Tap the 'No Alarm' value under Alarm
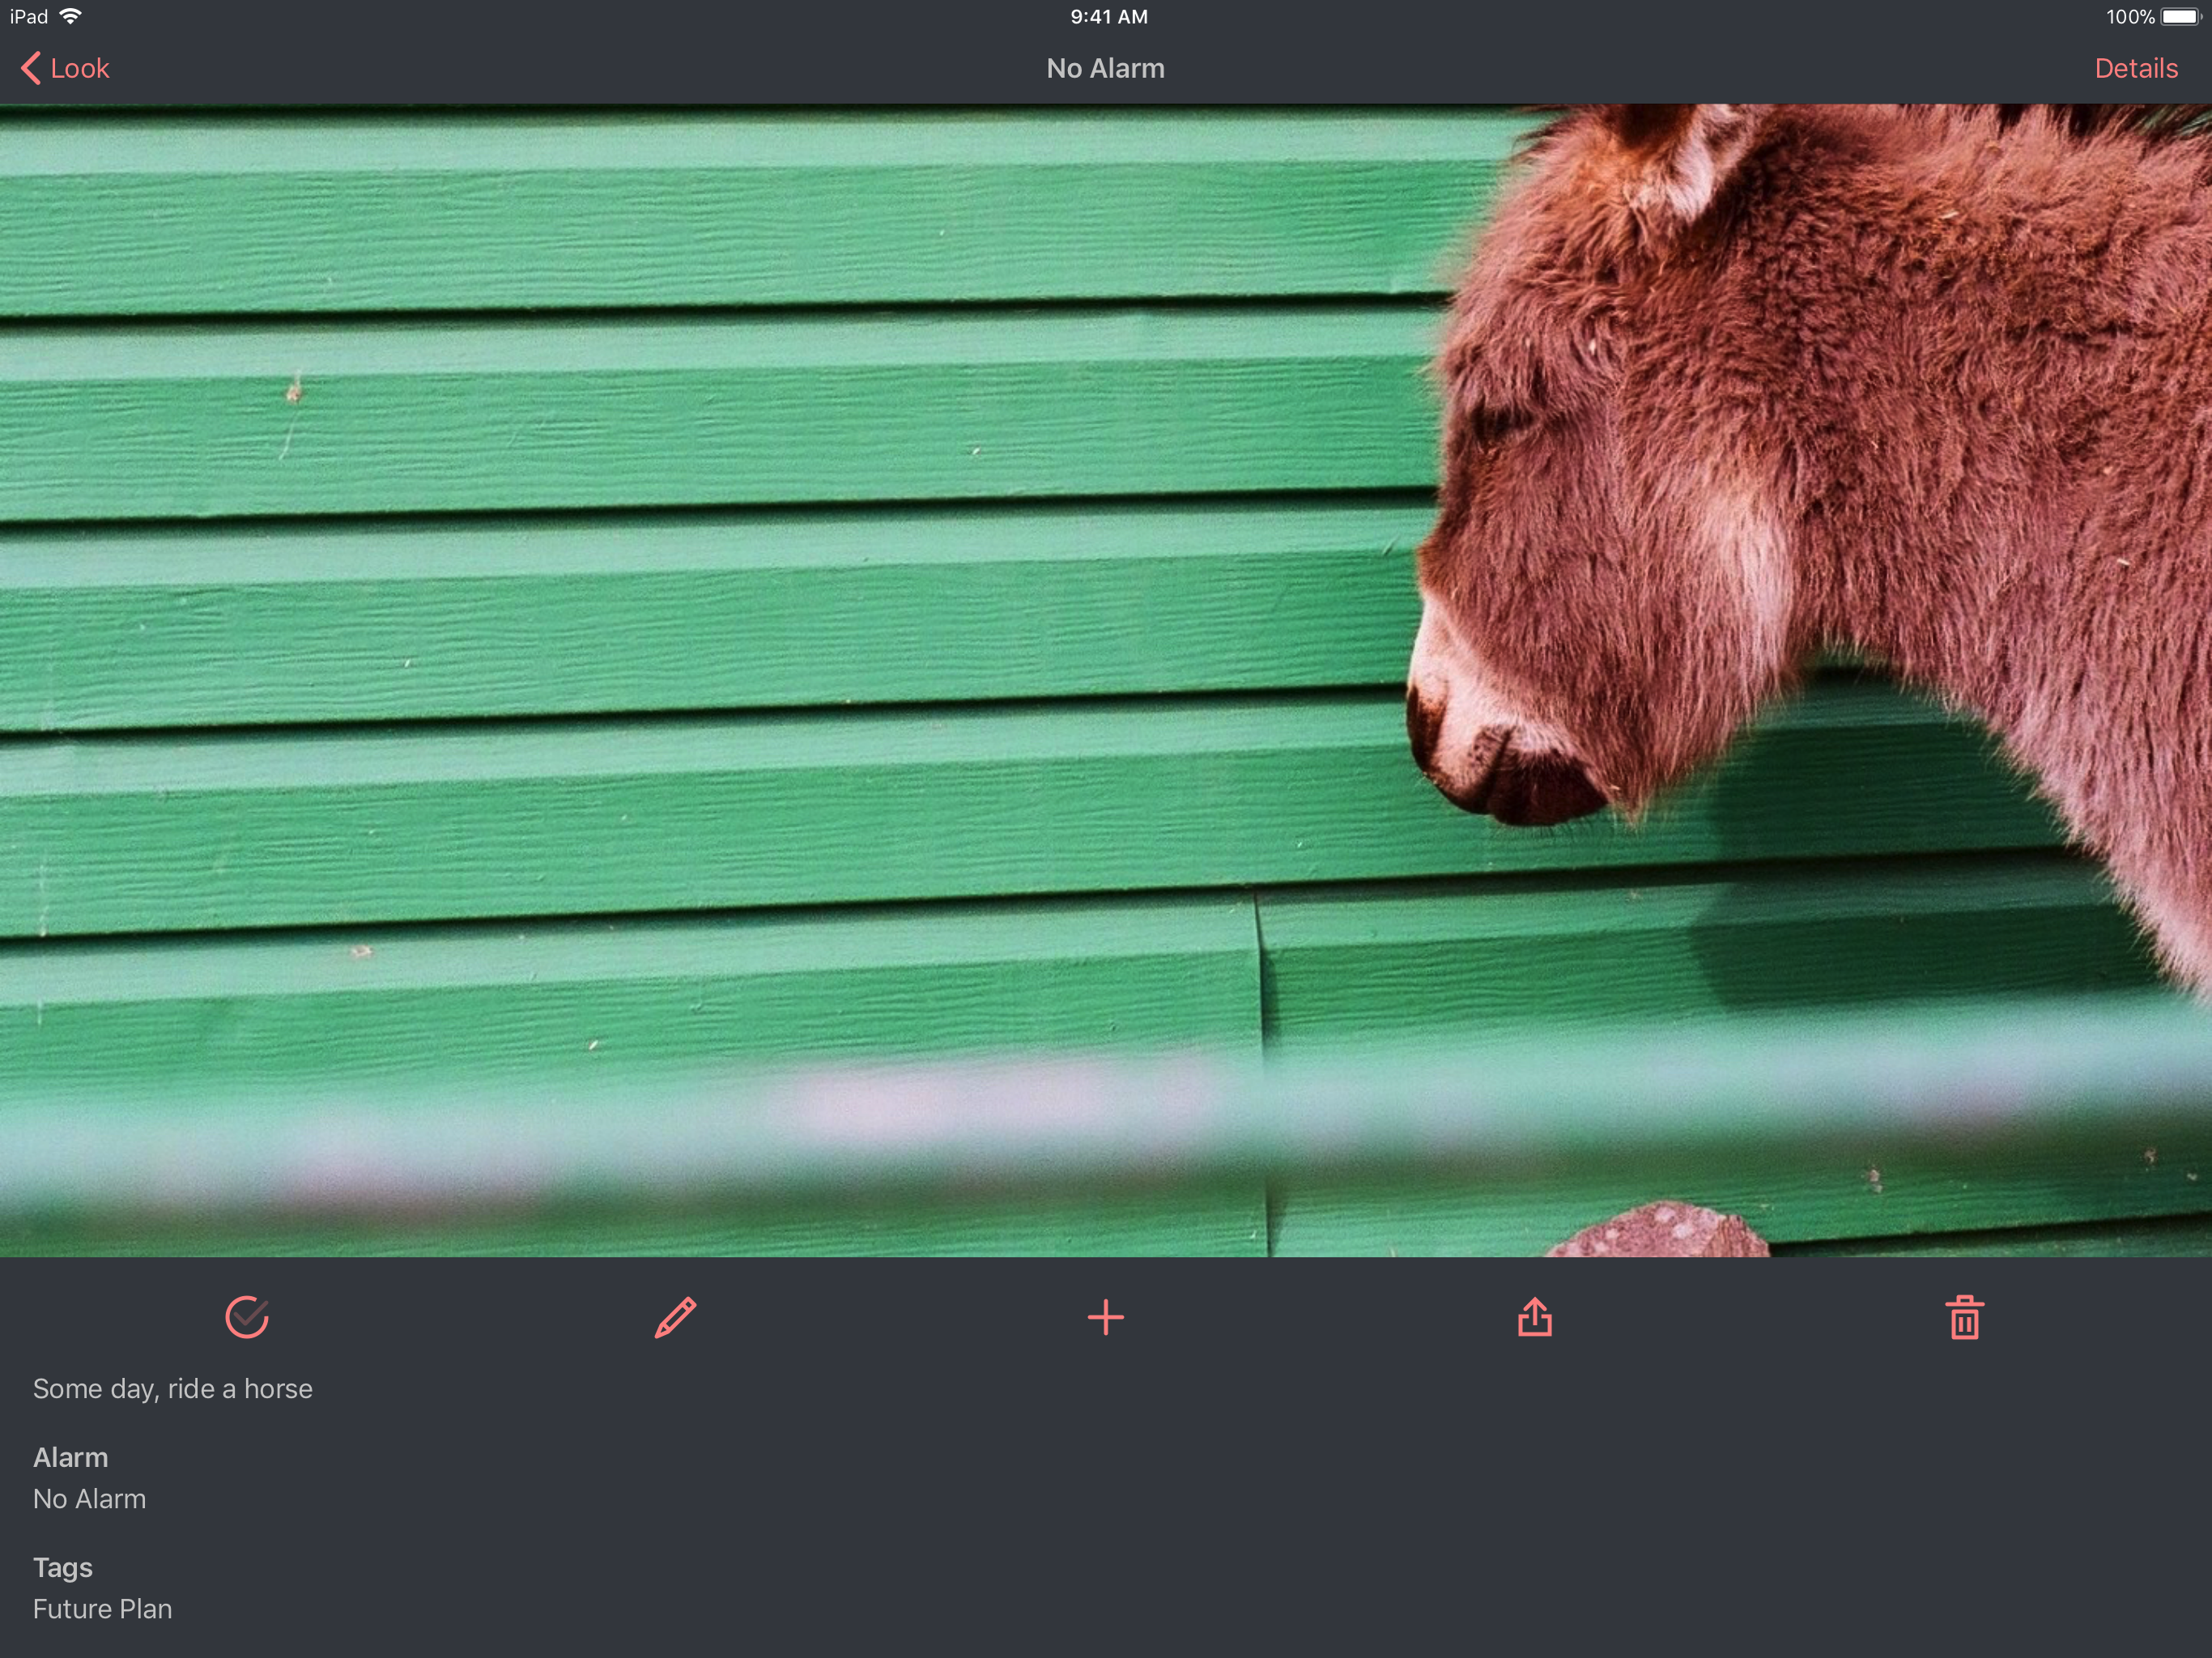The image size is (2212, 1658). (89, 1498)
